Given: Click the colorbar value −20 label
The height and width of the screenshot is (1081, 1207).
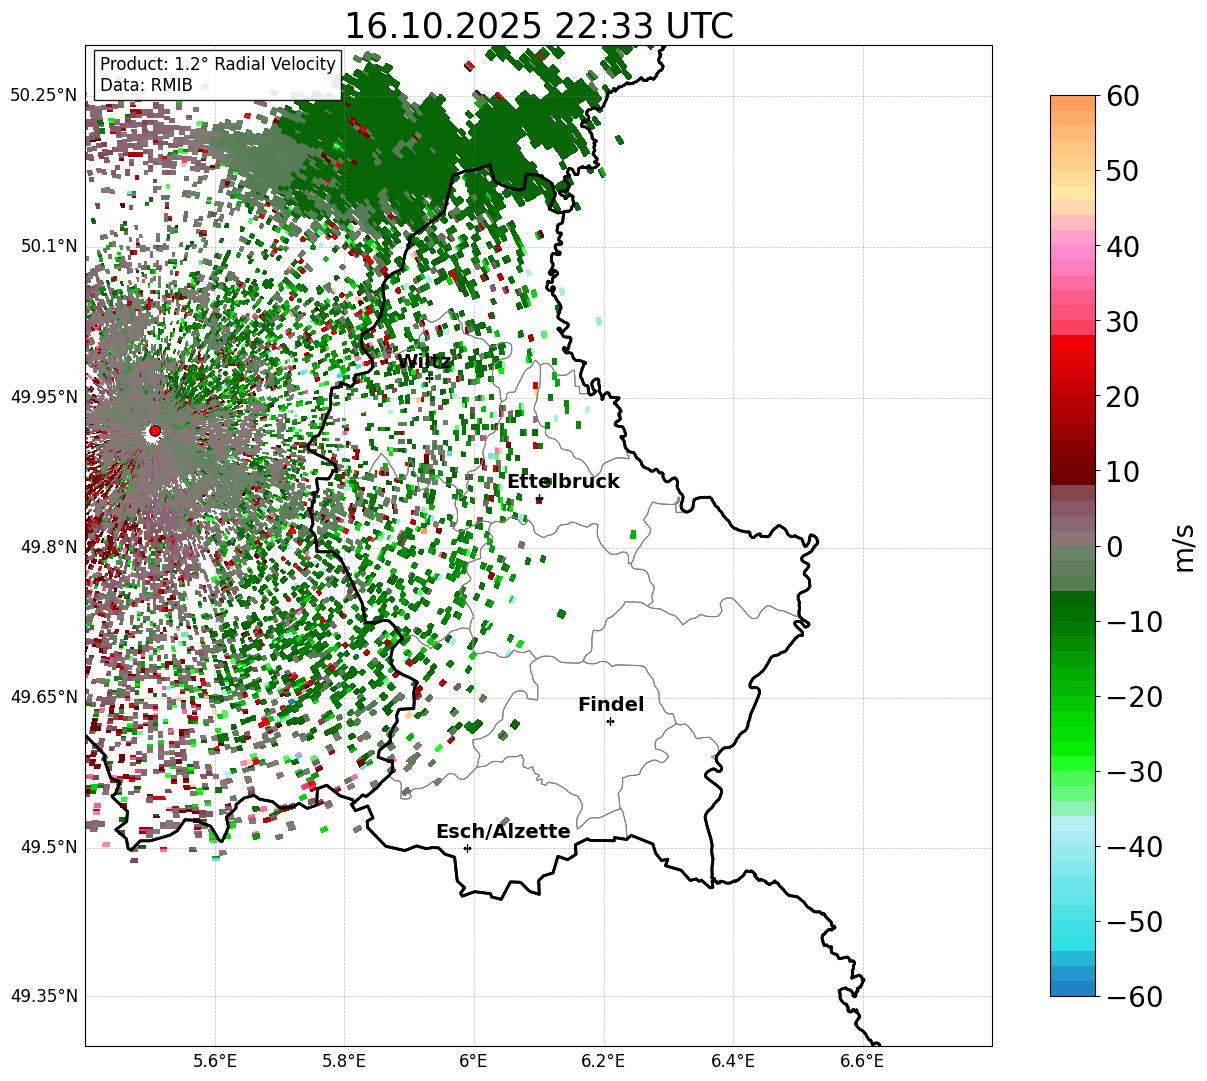Looking at the screenshot, I should pyautogui.click(x=1134, y=696).
